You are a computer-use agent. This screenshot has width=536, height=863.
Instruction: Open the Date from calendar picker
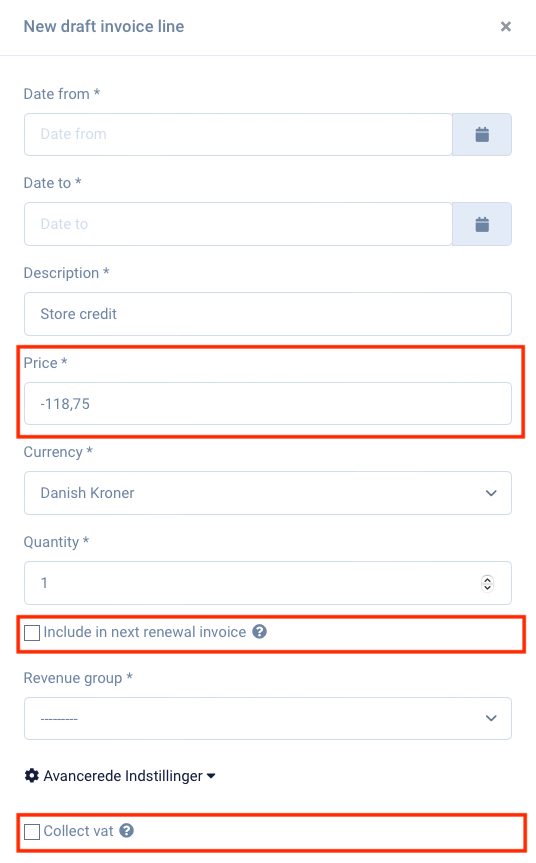(x=482, y=134)
